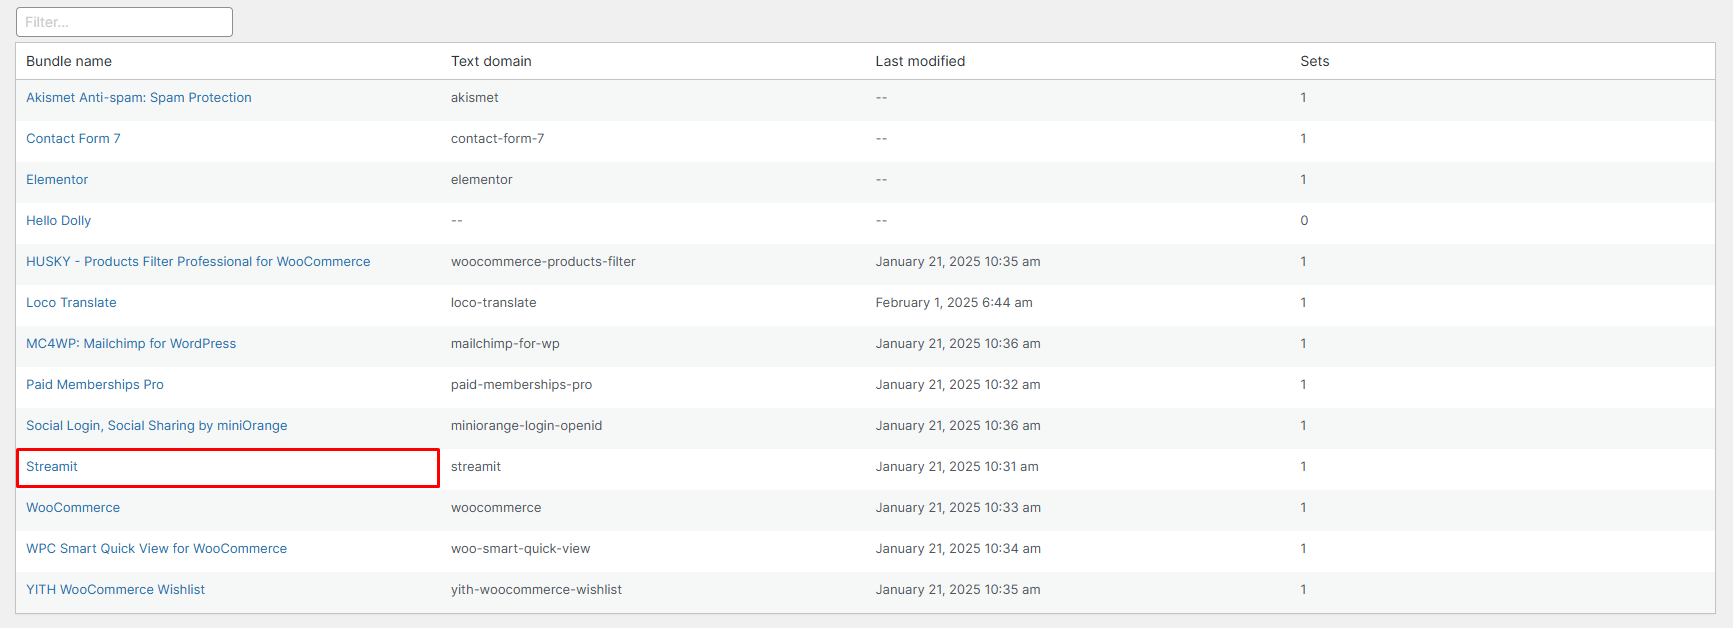Click the Sets count for Paid Memberships Pro
This screenshot has width=1733, height=628.
(1303, 384)
